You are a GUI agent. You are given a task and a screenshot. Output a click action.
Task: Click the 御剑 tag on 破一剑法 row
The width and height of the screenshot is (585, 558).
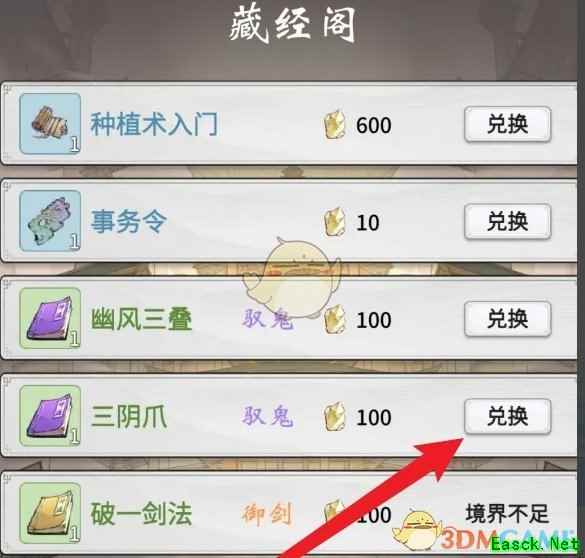pos(267,514)
